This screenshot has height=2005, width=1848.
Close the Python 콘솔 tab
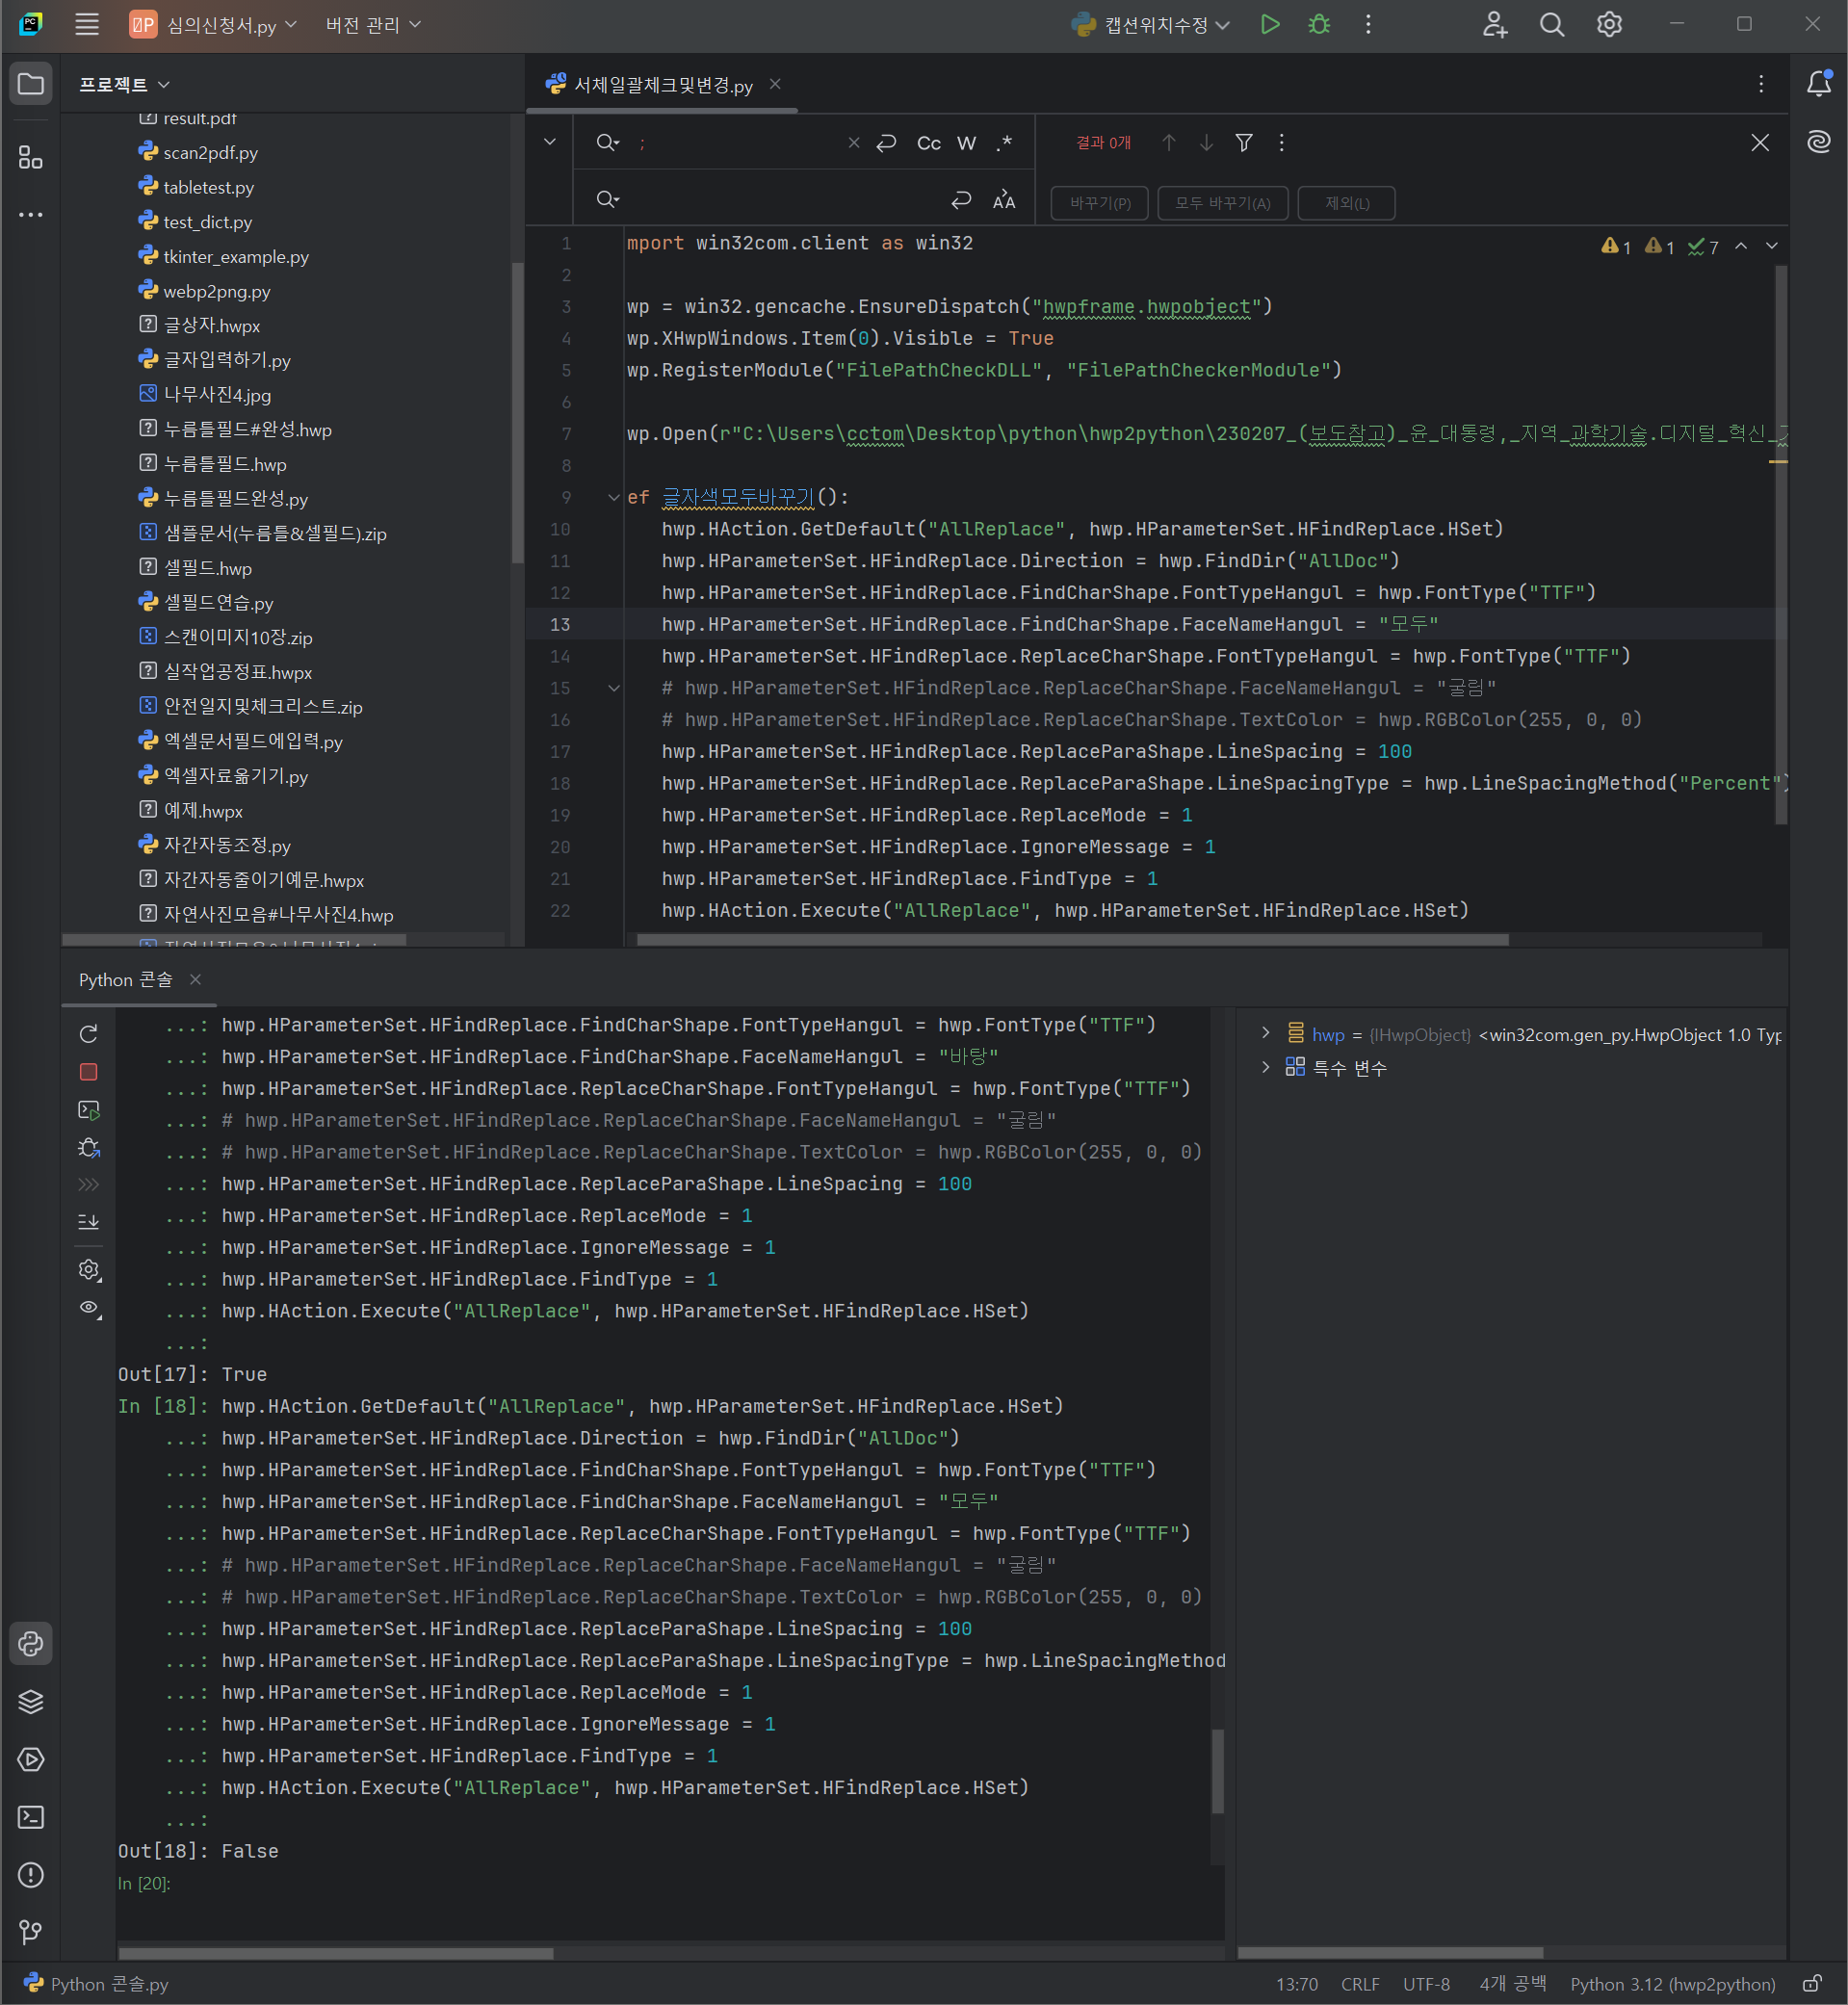click(x=195, y=979)
